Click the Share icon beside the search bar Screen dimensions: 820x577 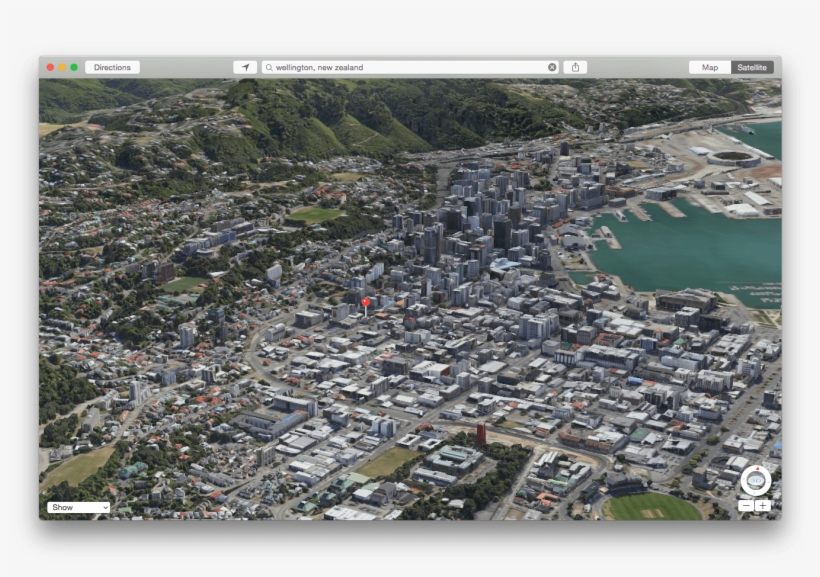[x=577, y=67]
